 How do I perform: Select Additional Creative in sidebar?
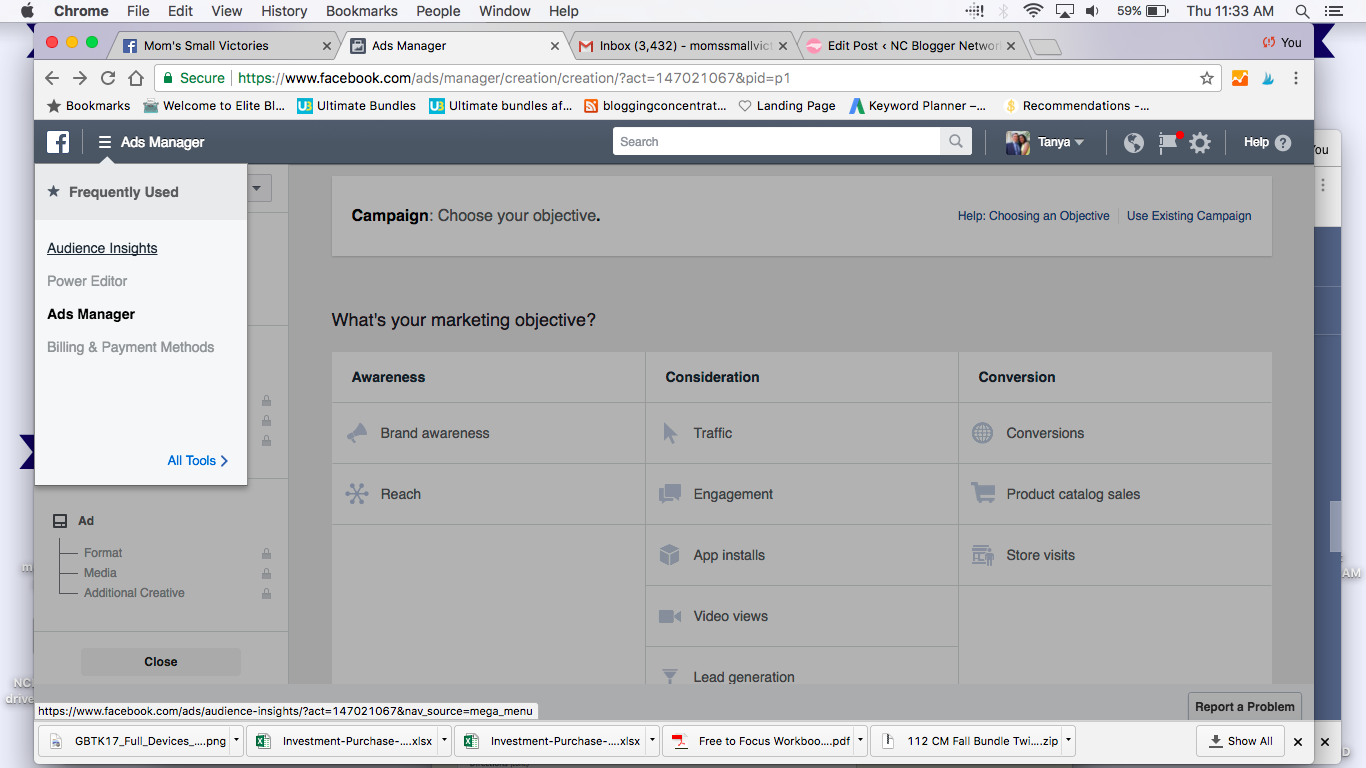tap(134, 593)
